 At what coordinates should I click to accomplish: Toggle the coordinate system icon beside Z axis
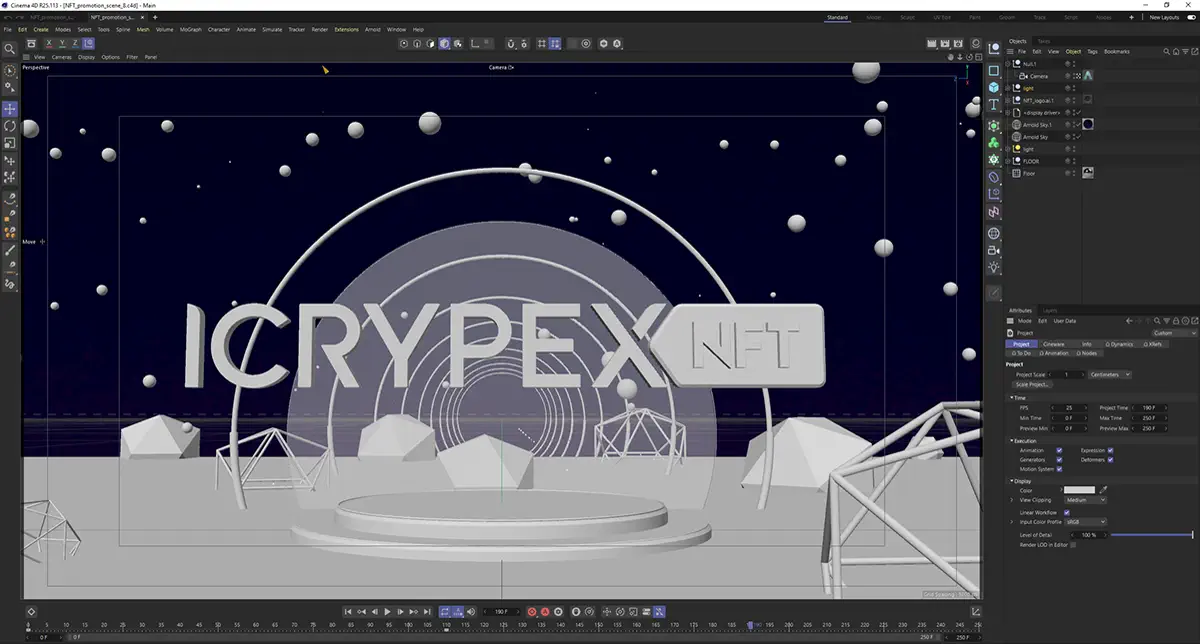89,43
